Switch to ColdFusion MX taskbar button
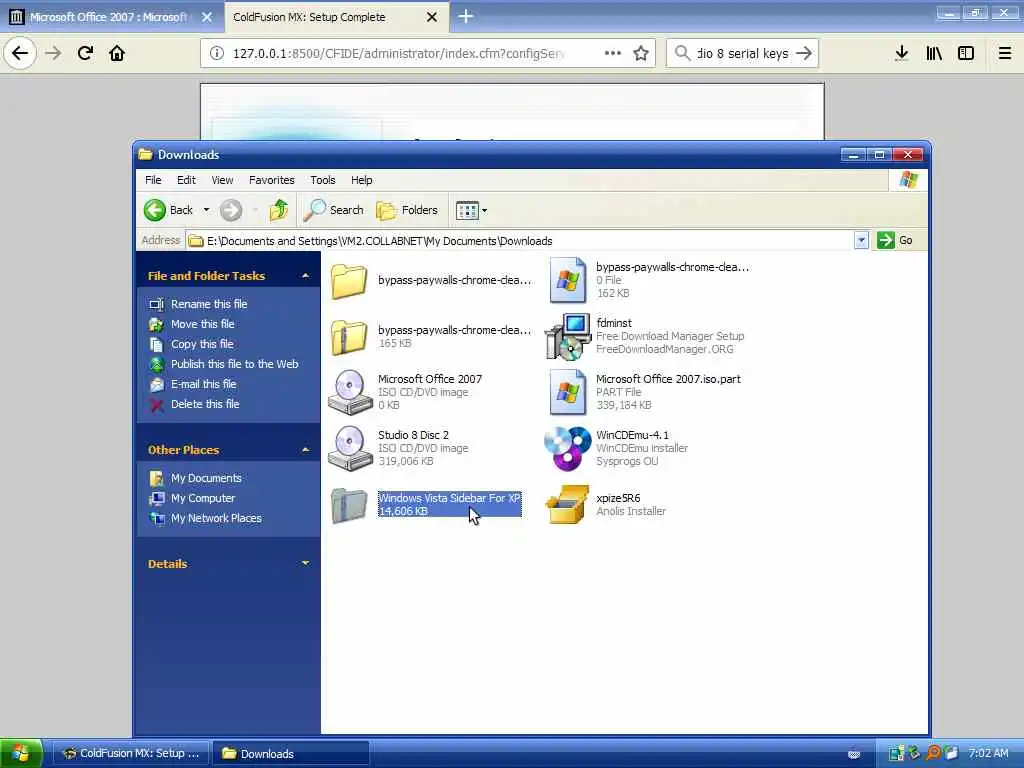The image size is (1024, 768). point(131,754)
